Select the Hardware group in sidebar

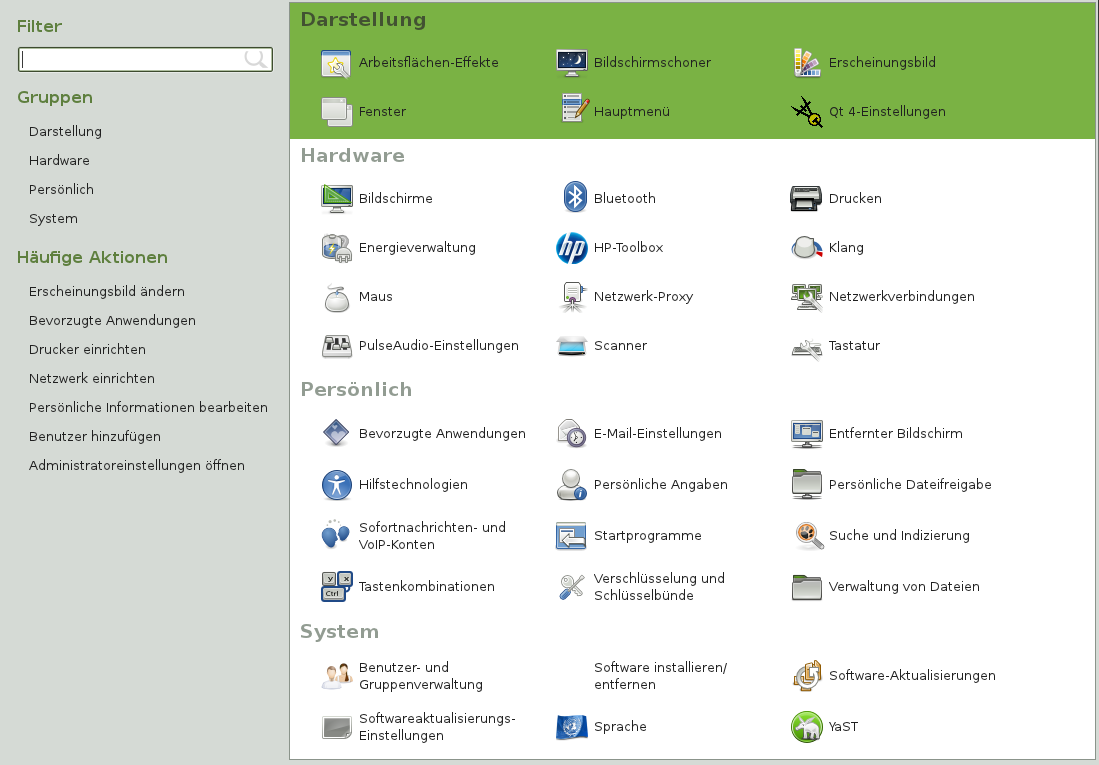pyautogui.click(x=59, y=160)
